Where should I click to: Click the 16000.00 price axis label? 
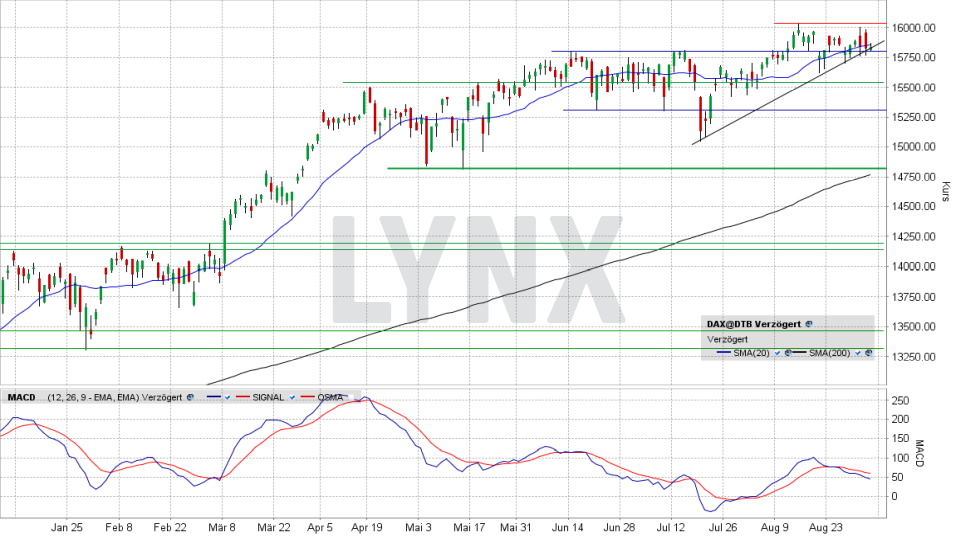913,28
